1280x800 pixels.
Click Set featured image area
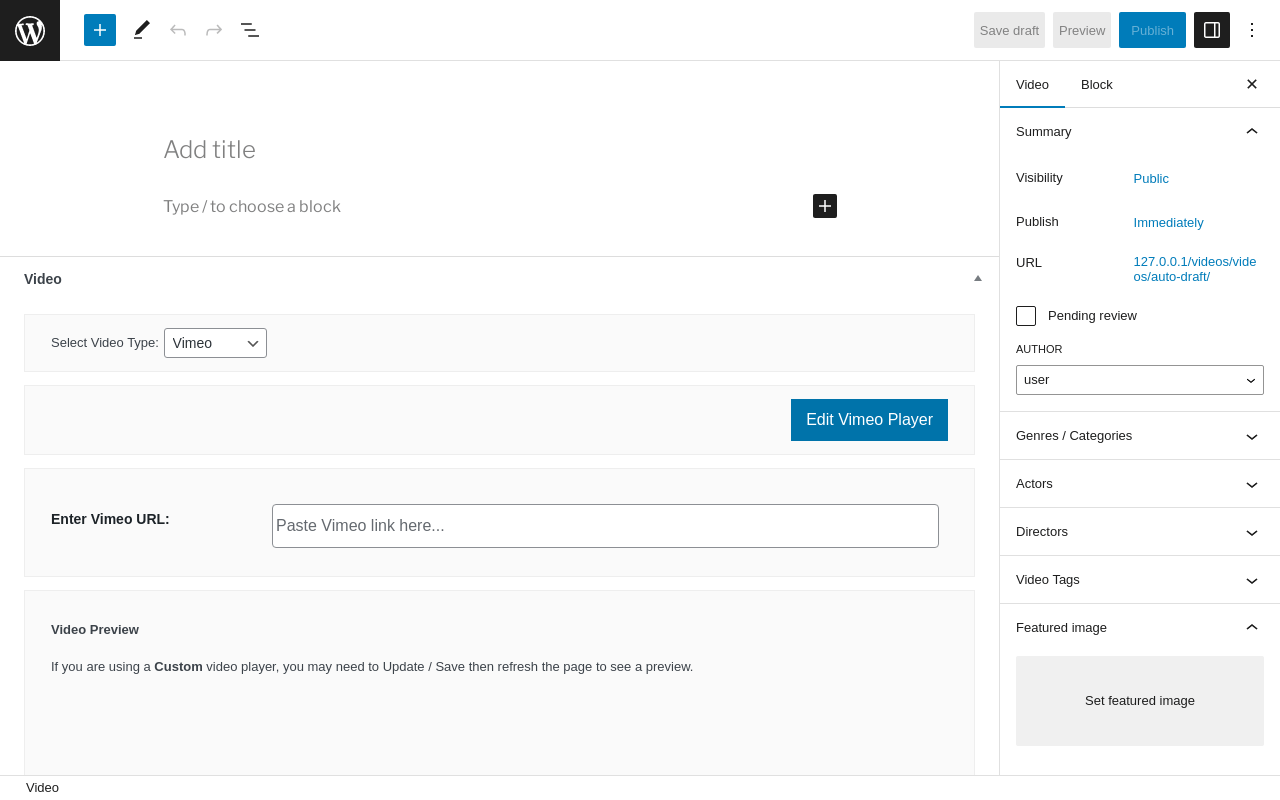pos(1140,701)
